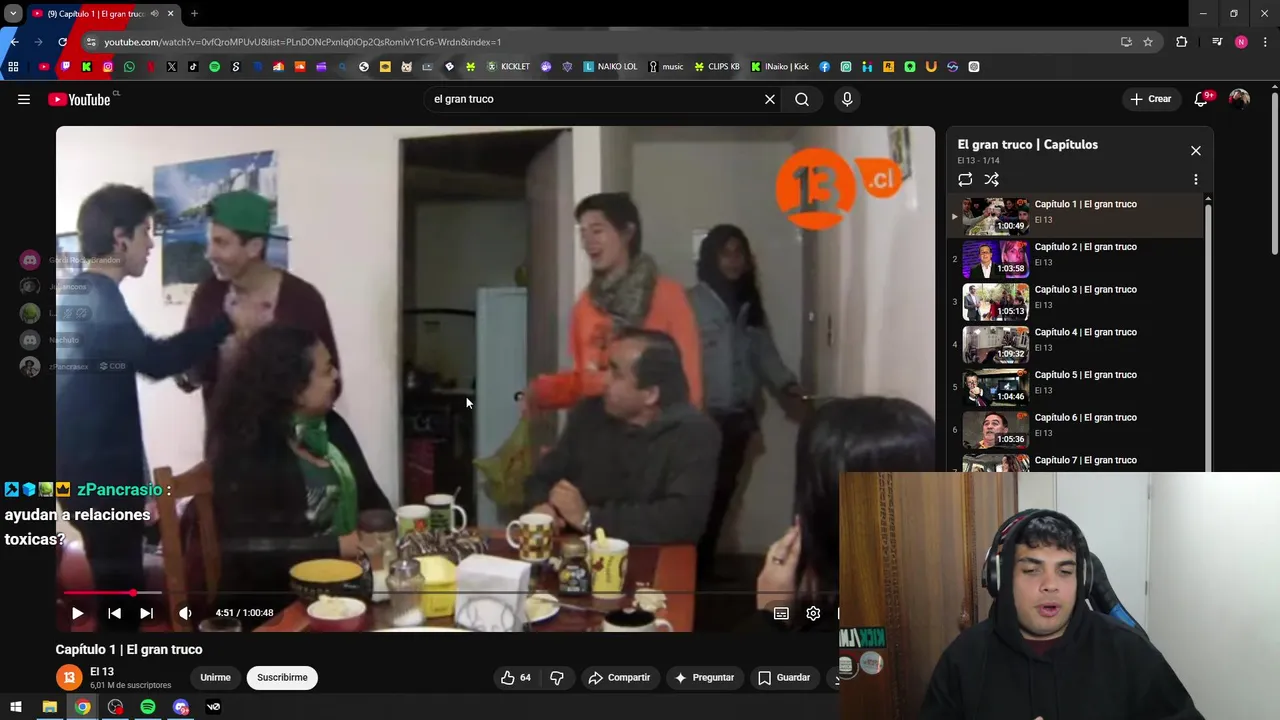Open Chrome tab search dropdown
Viewport: 1280px width, 720px height.
click(x=13, y=14)
